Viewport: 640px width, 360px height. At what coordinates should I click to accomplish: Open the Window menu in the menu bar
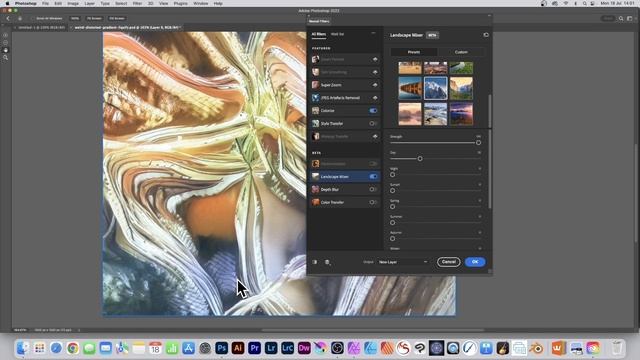pyautogui.click(x=200, y=3)
